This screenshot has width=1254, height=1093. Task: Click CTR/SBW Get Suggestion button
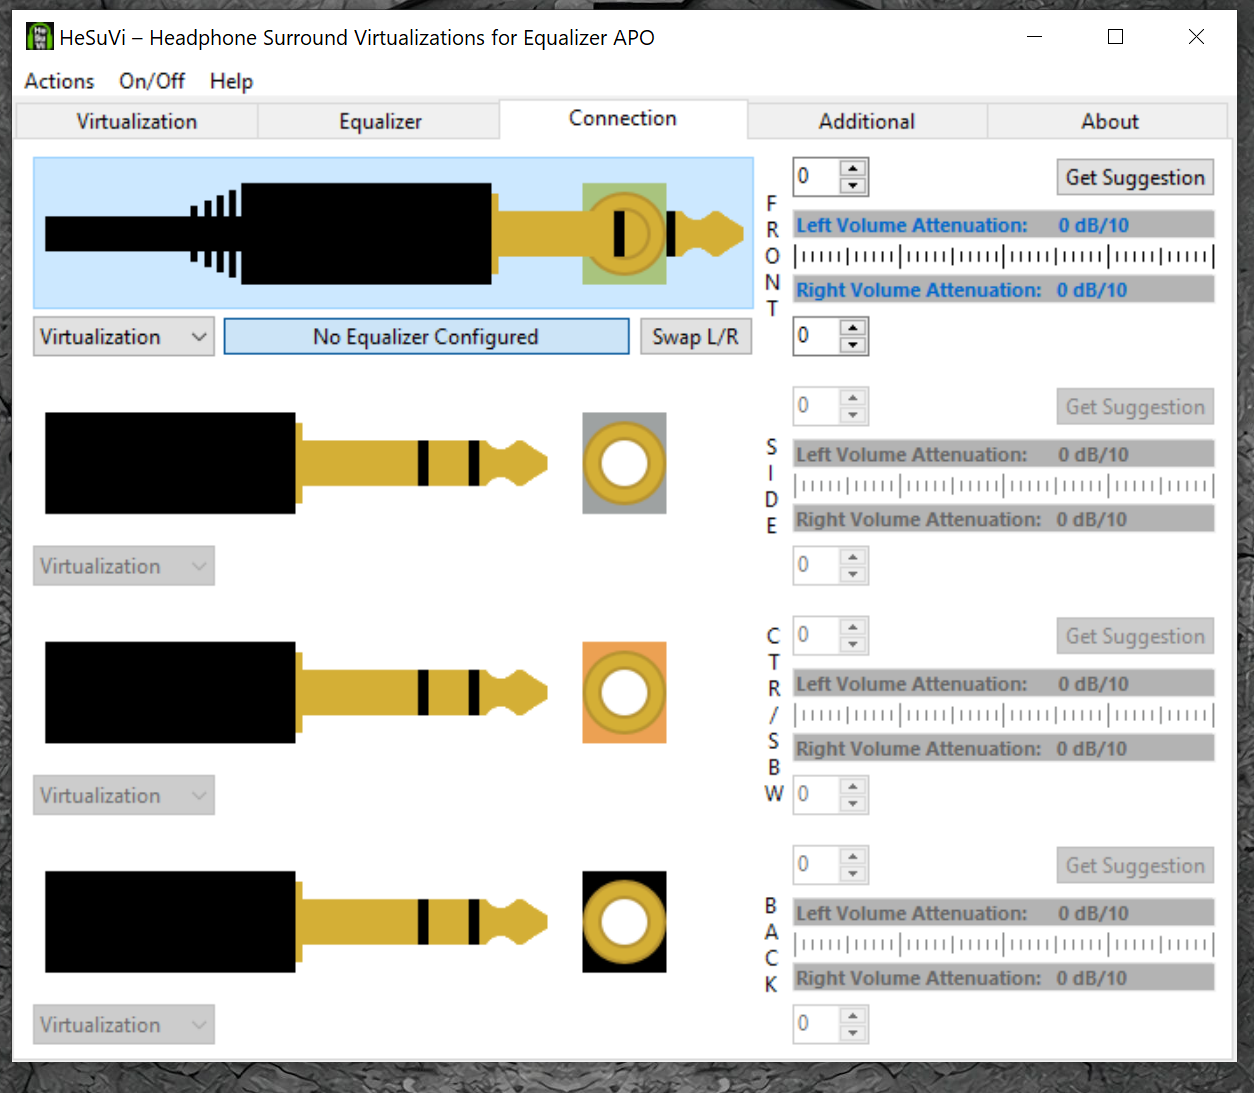click(1135, 636)
